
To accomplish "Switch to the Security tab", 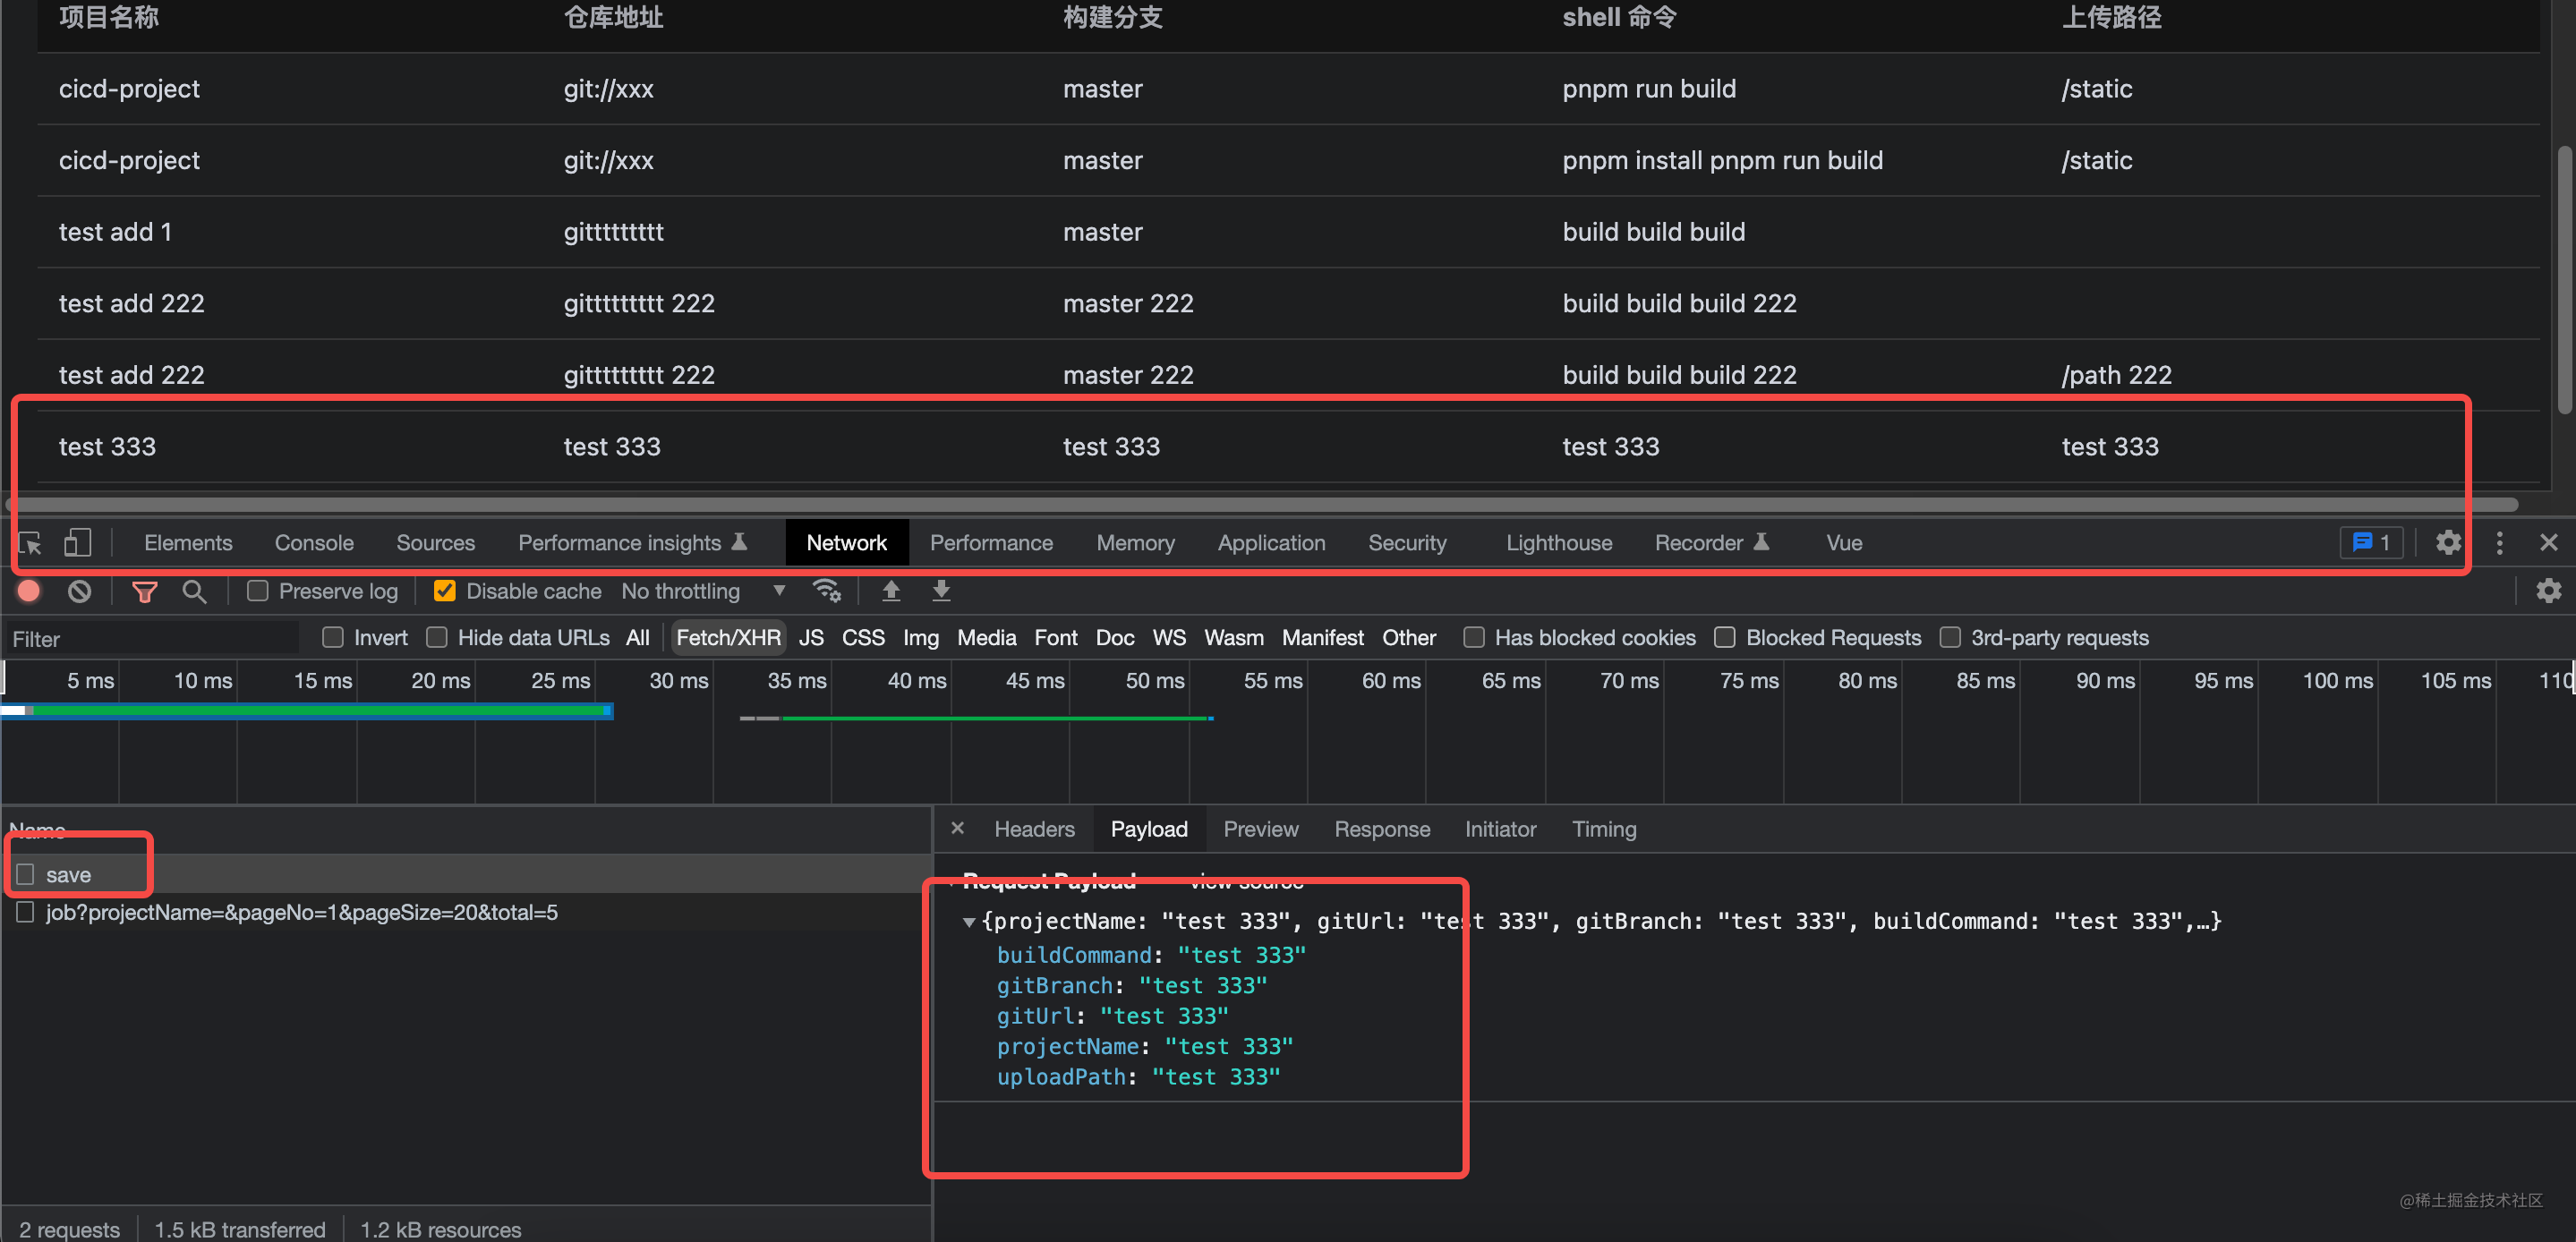I will pyautogui.click(x=1407, y=543).
